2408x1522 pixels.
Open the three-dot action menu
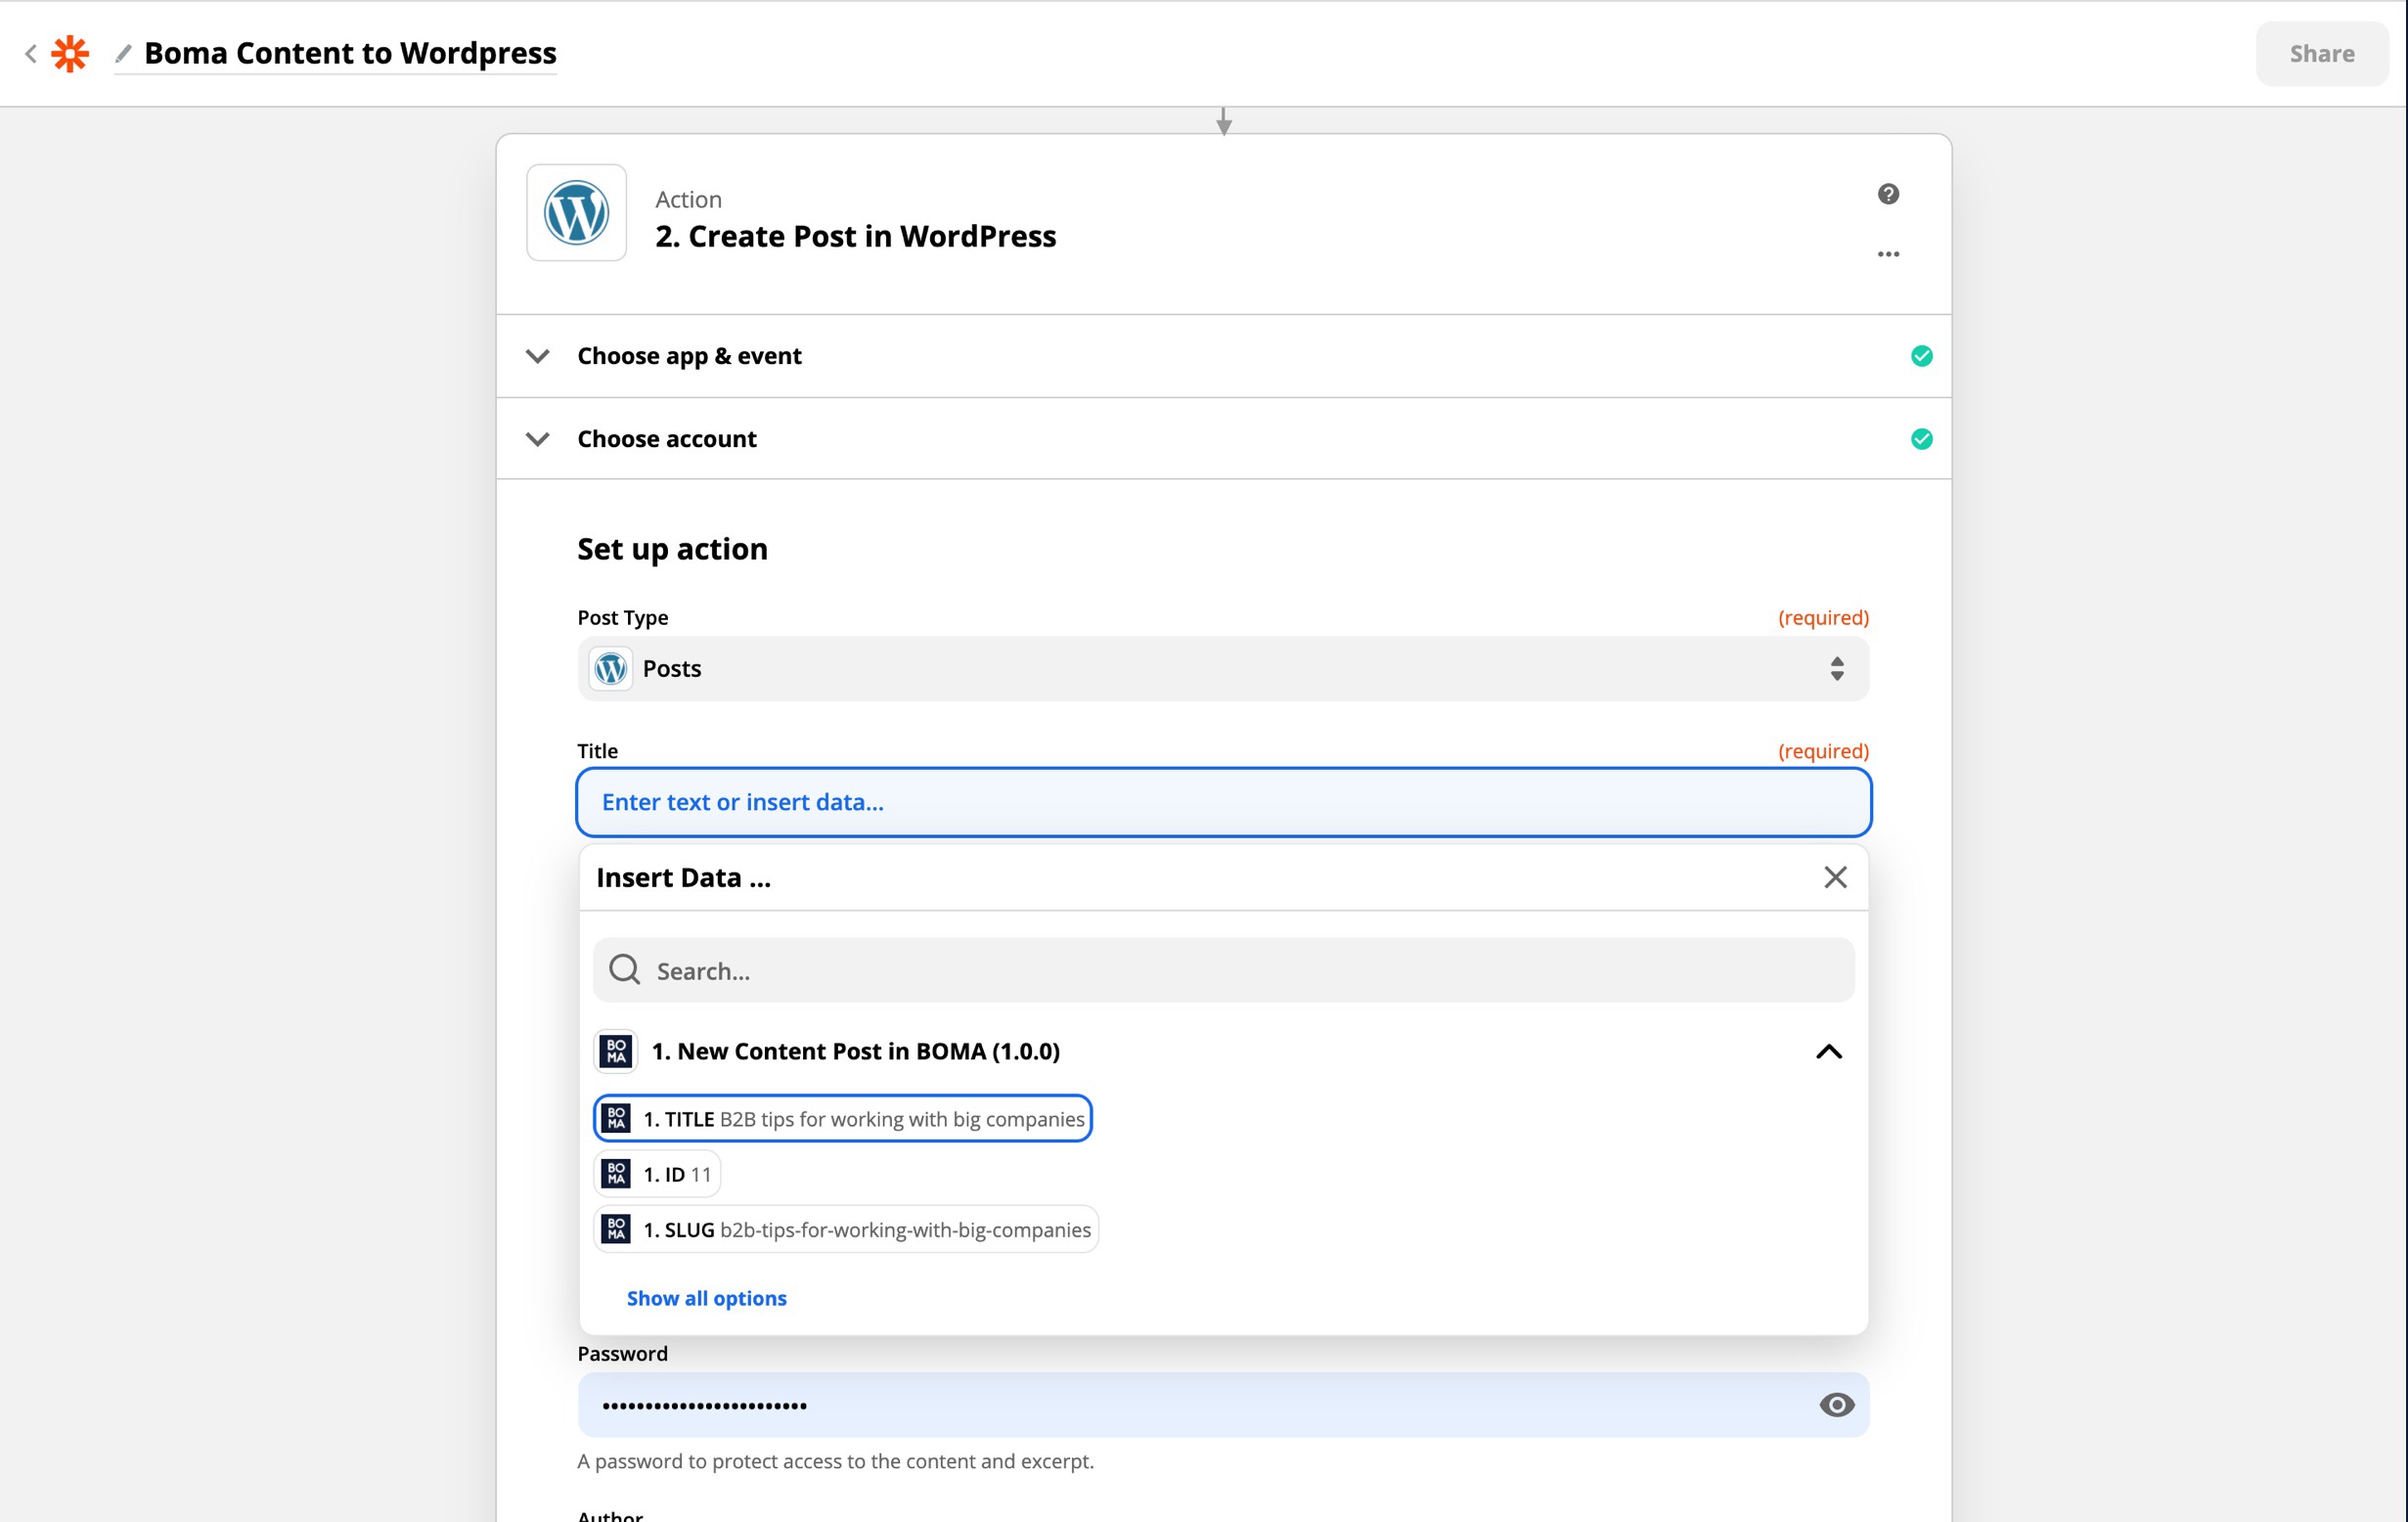click(x=1887, y=254)
